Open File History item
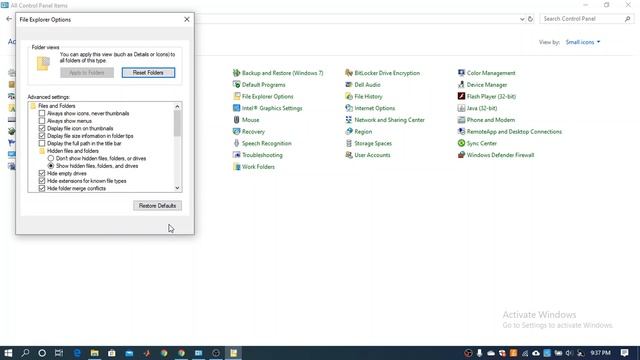This screenshot has width=640, height=360. pyautogui.click(x=364, y=97)
